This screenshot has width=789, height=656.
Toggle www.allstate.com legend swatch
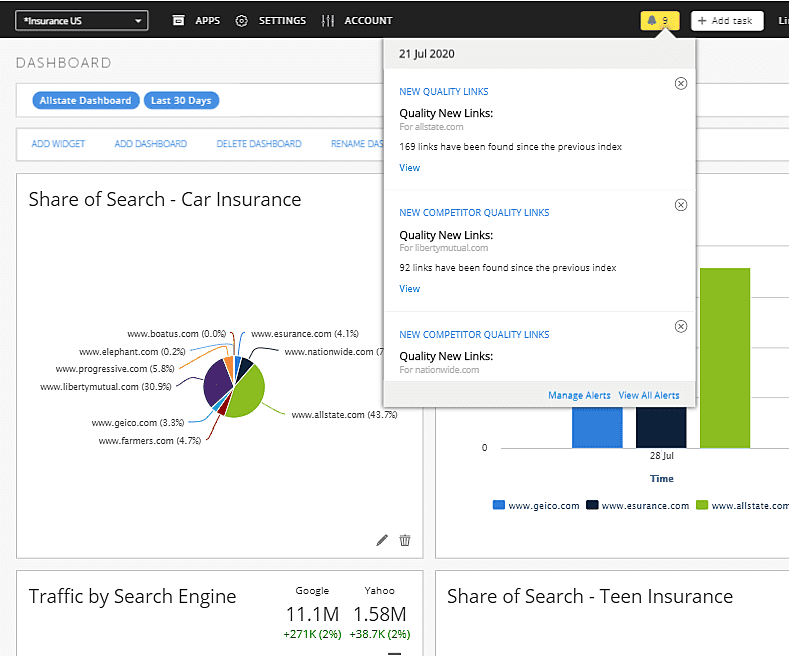pyautogui.click(x=702, y=505)
